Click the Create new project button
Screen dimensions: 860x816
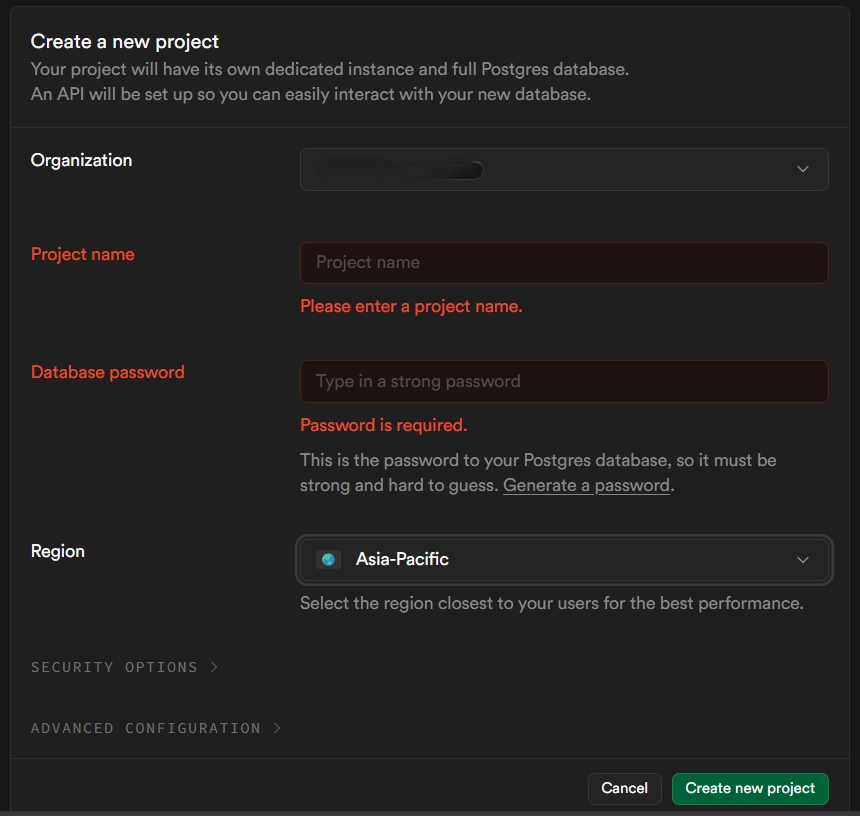click(750, 788)
